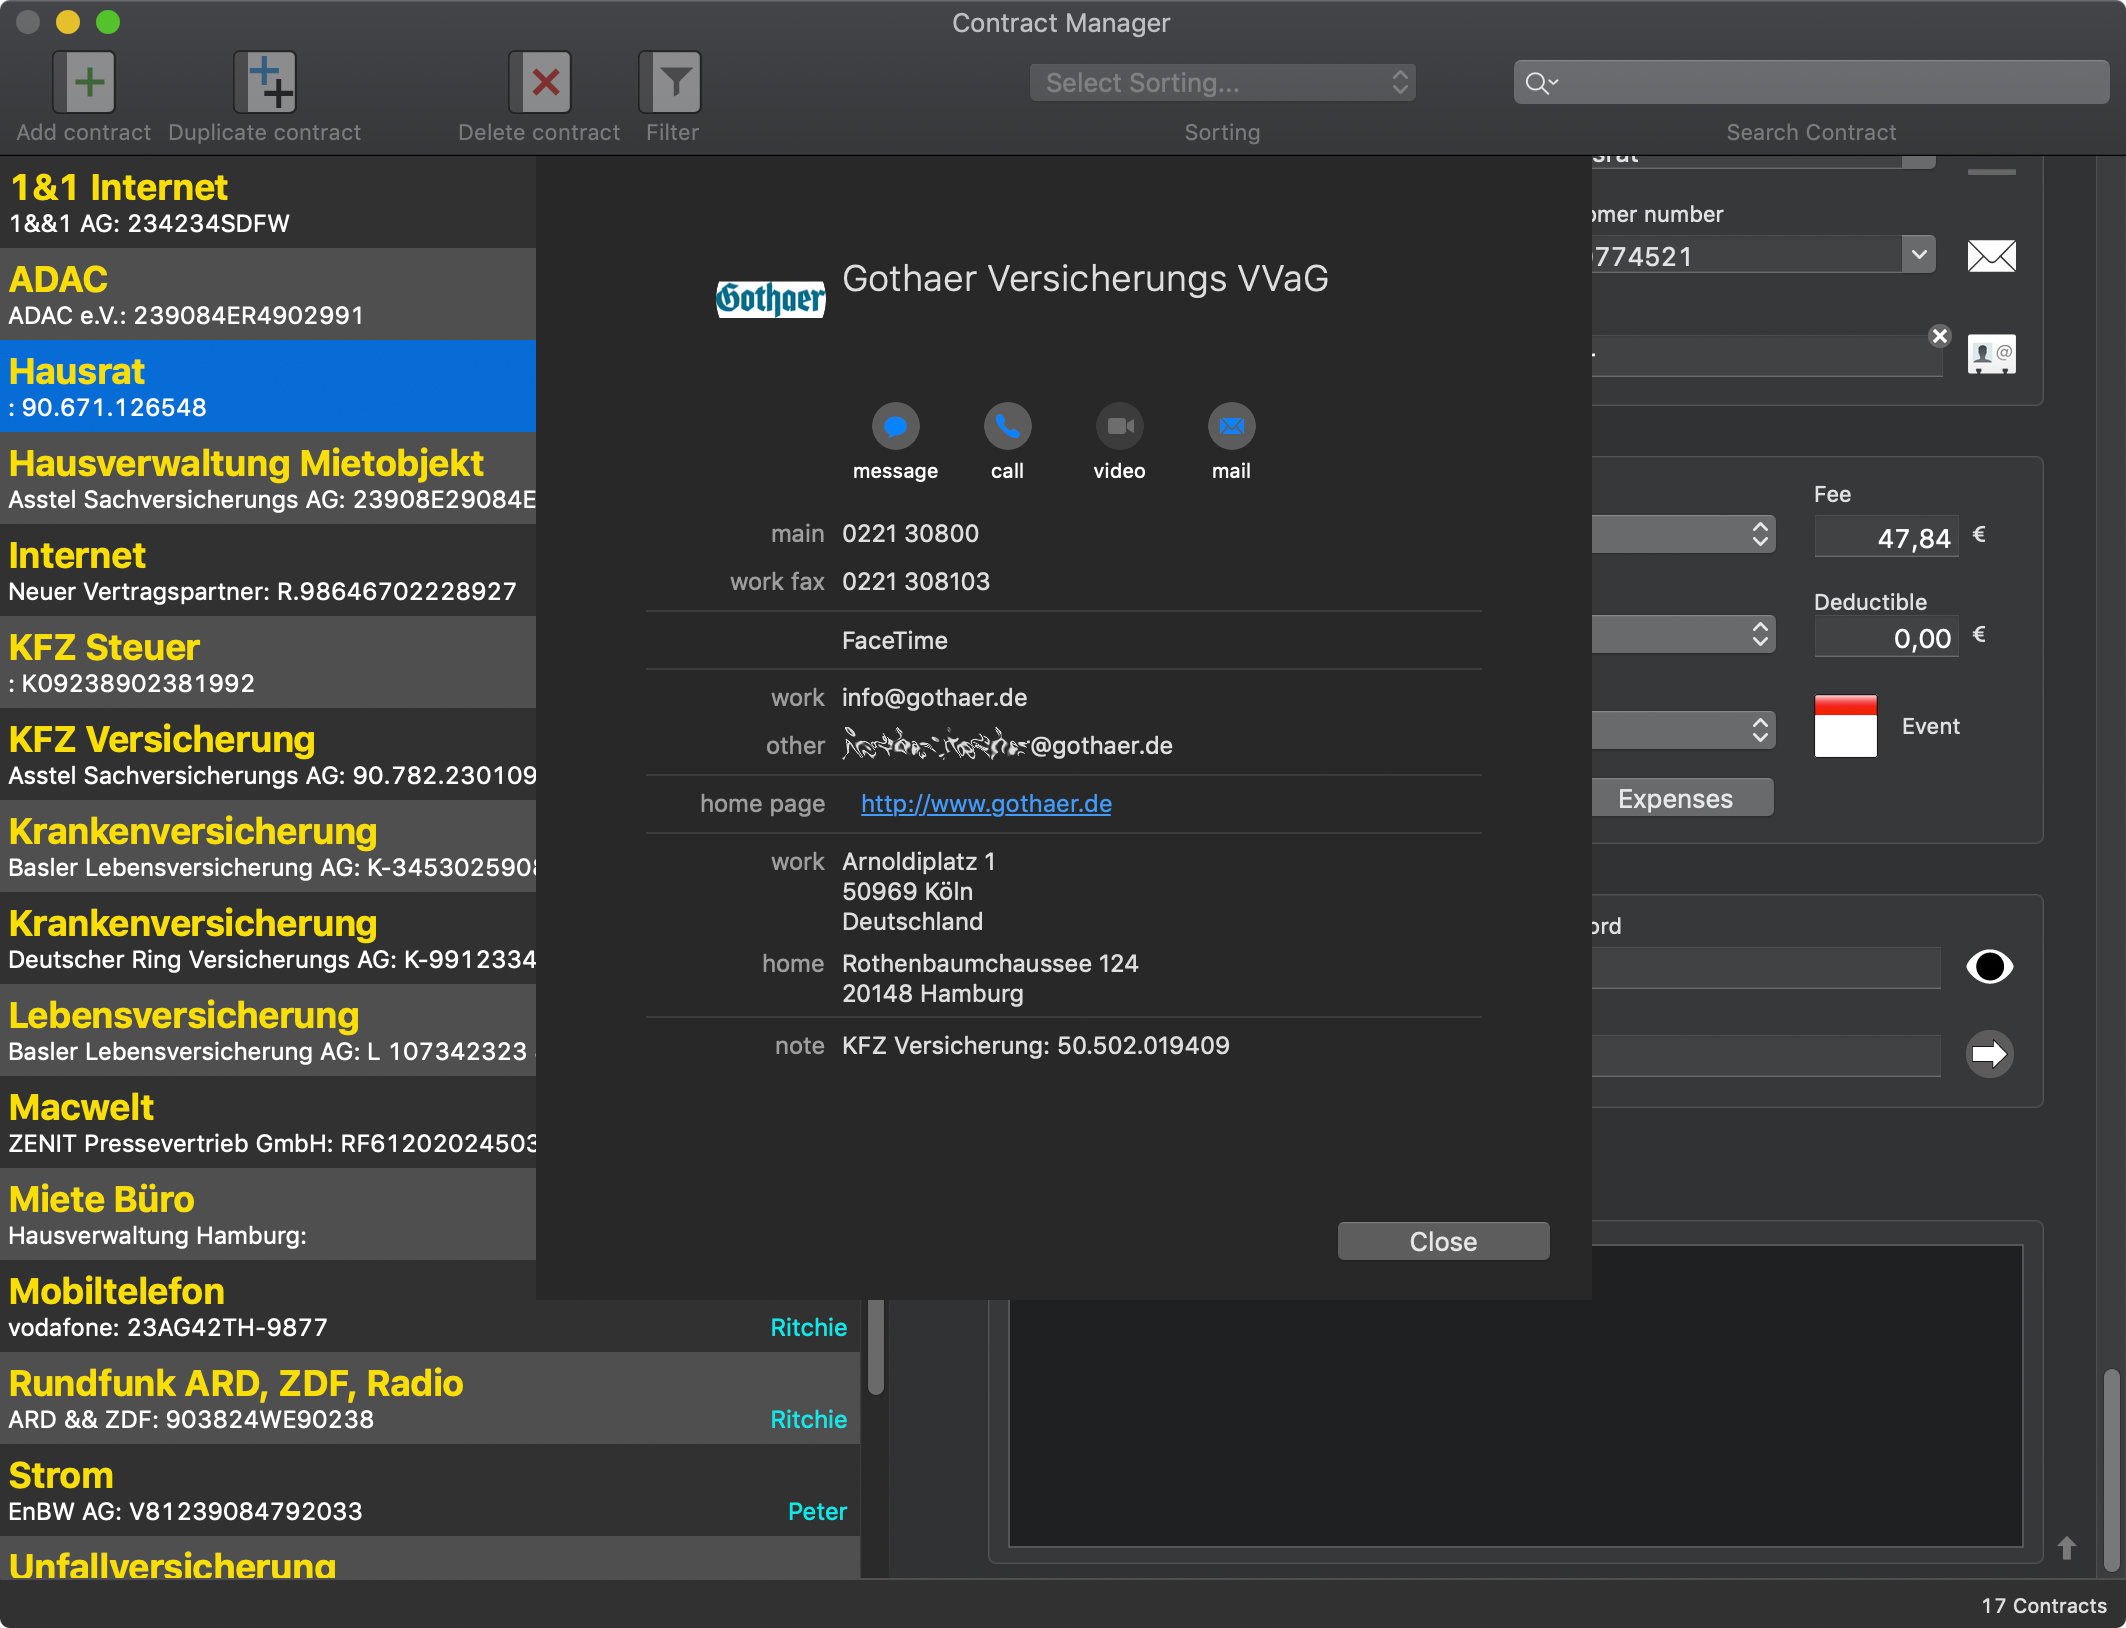Select the Mobiltelefon vodafone contract
Viewport: 2126px width, 1628px height.
click(x=430, y=1307)
